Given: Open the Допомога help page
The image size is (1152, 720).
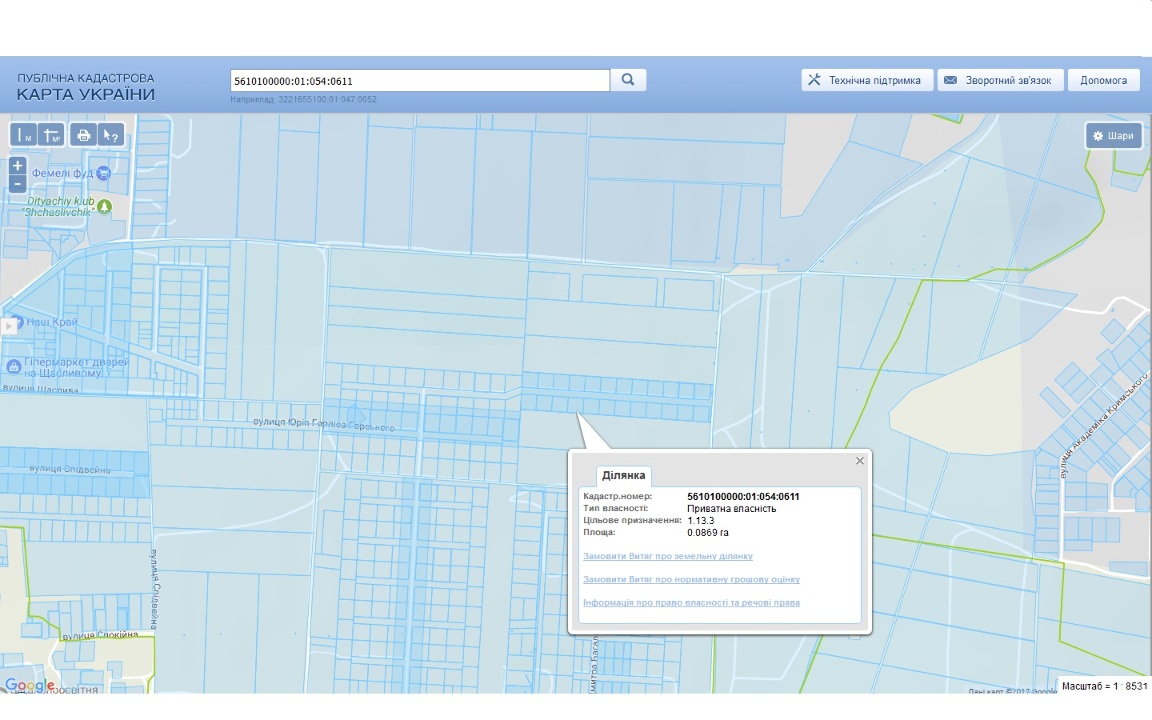Looking at the screenshot, I should point(1104,80).
